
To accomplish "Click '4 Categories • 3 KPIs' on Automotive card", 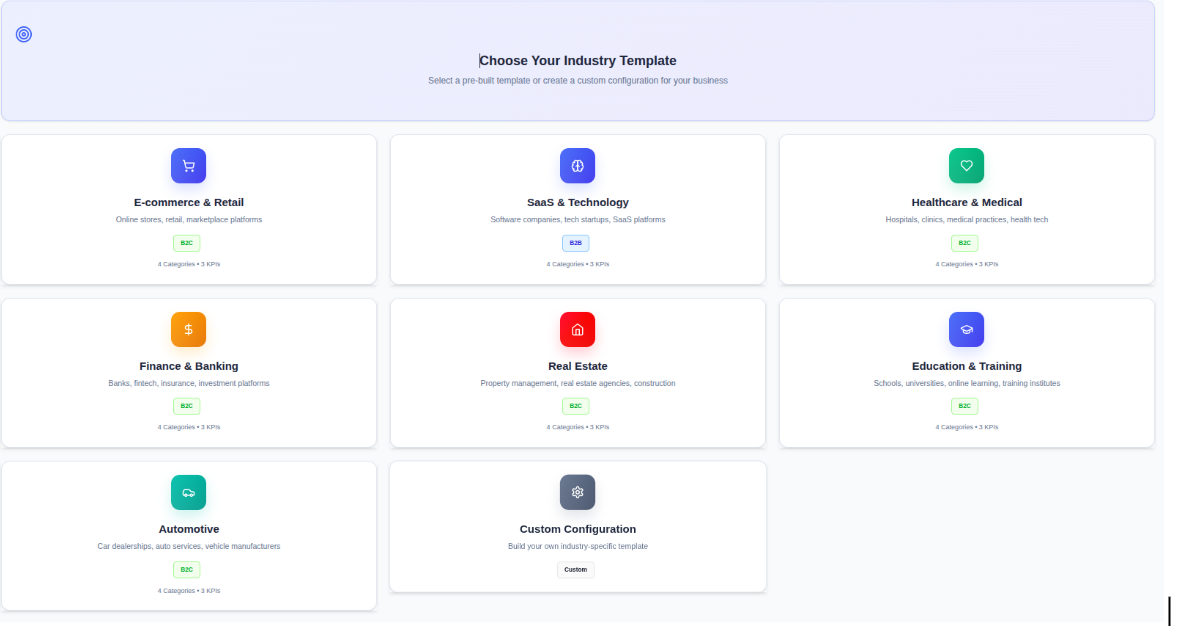I will [189, 591].
